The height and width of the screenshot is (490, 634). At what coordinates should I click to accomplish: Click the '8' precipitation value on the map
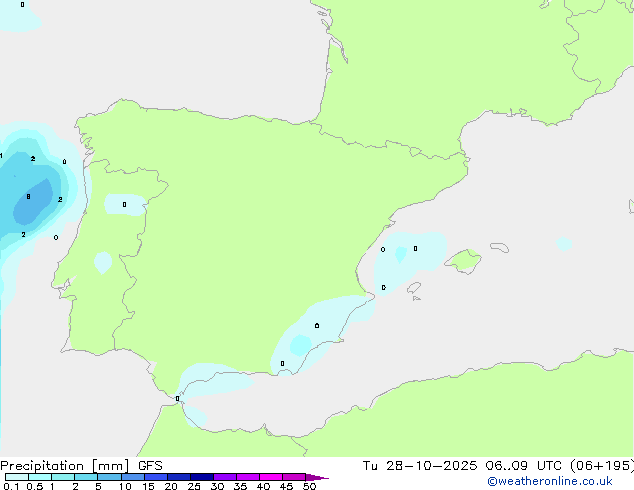pyautogui.click(x=28, y=196)
